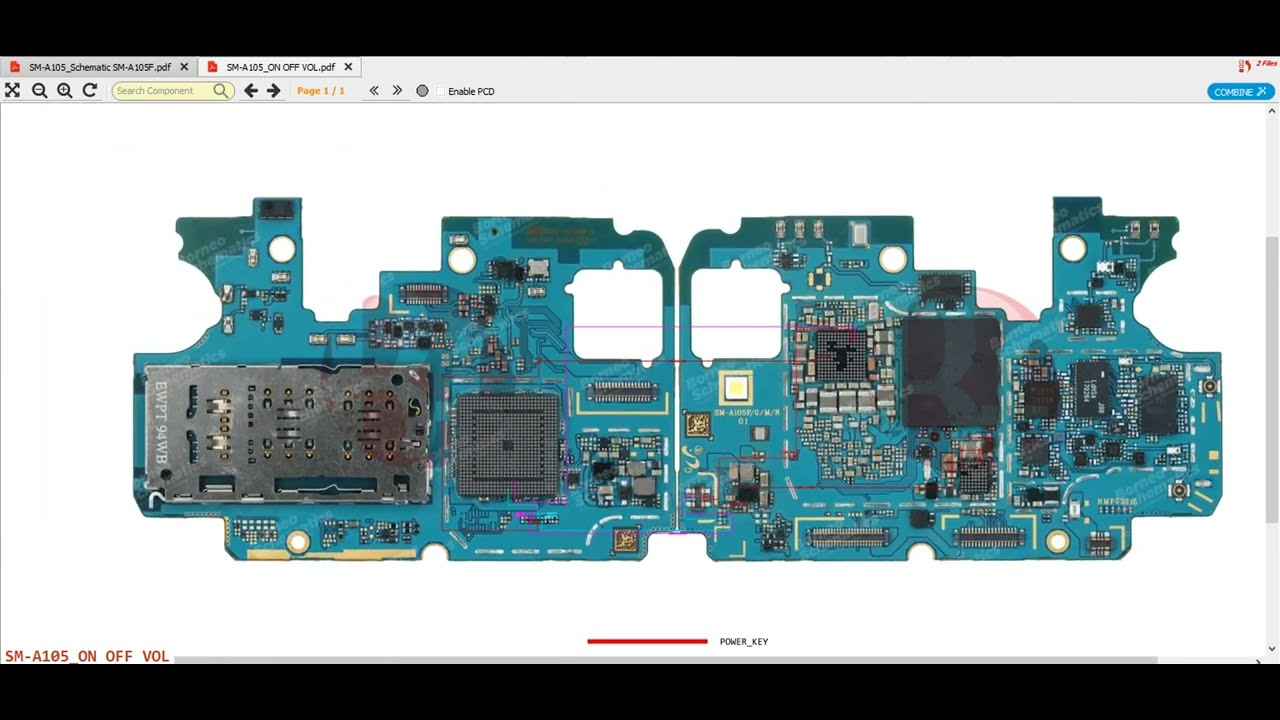Screen dimensions: 1280x720
Task: Click the search magnifier in Search Component
Action: 220,91
